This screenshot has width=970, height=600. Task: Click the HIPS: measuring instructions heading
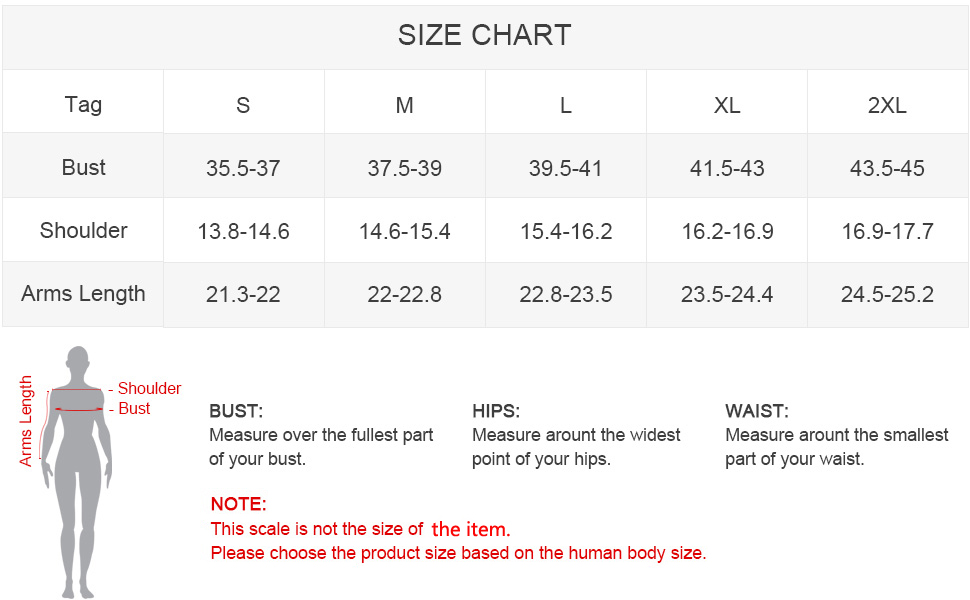coord(496,411)
